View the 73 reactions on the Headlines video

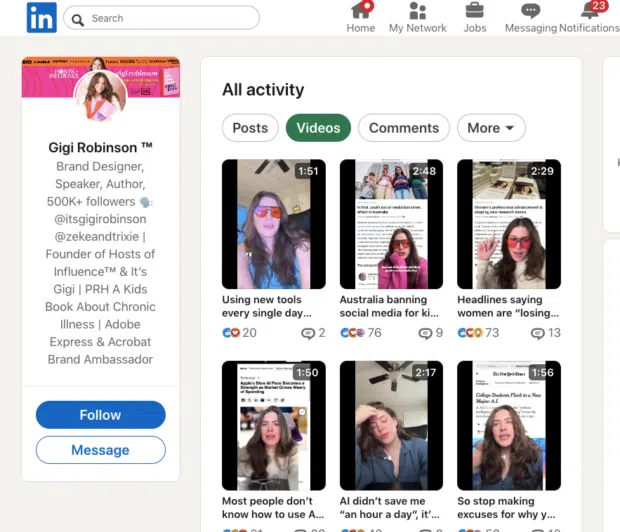(478, 333)
